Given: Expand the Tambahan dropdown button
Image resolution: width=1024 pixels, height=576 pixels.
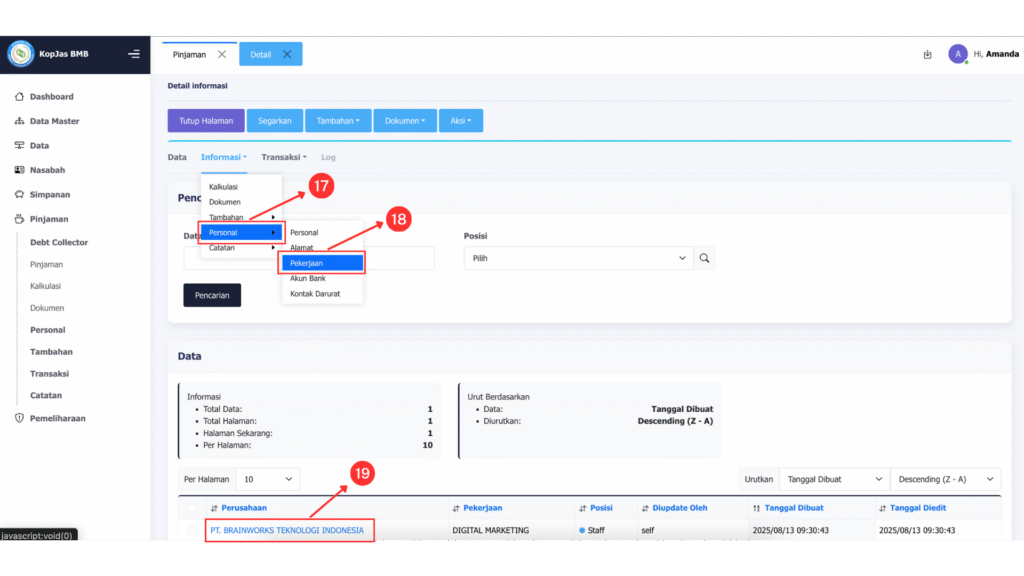Looking at the screenshot, I should point(338,121).
